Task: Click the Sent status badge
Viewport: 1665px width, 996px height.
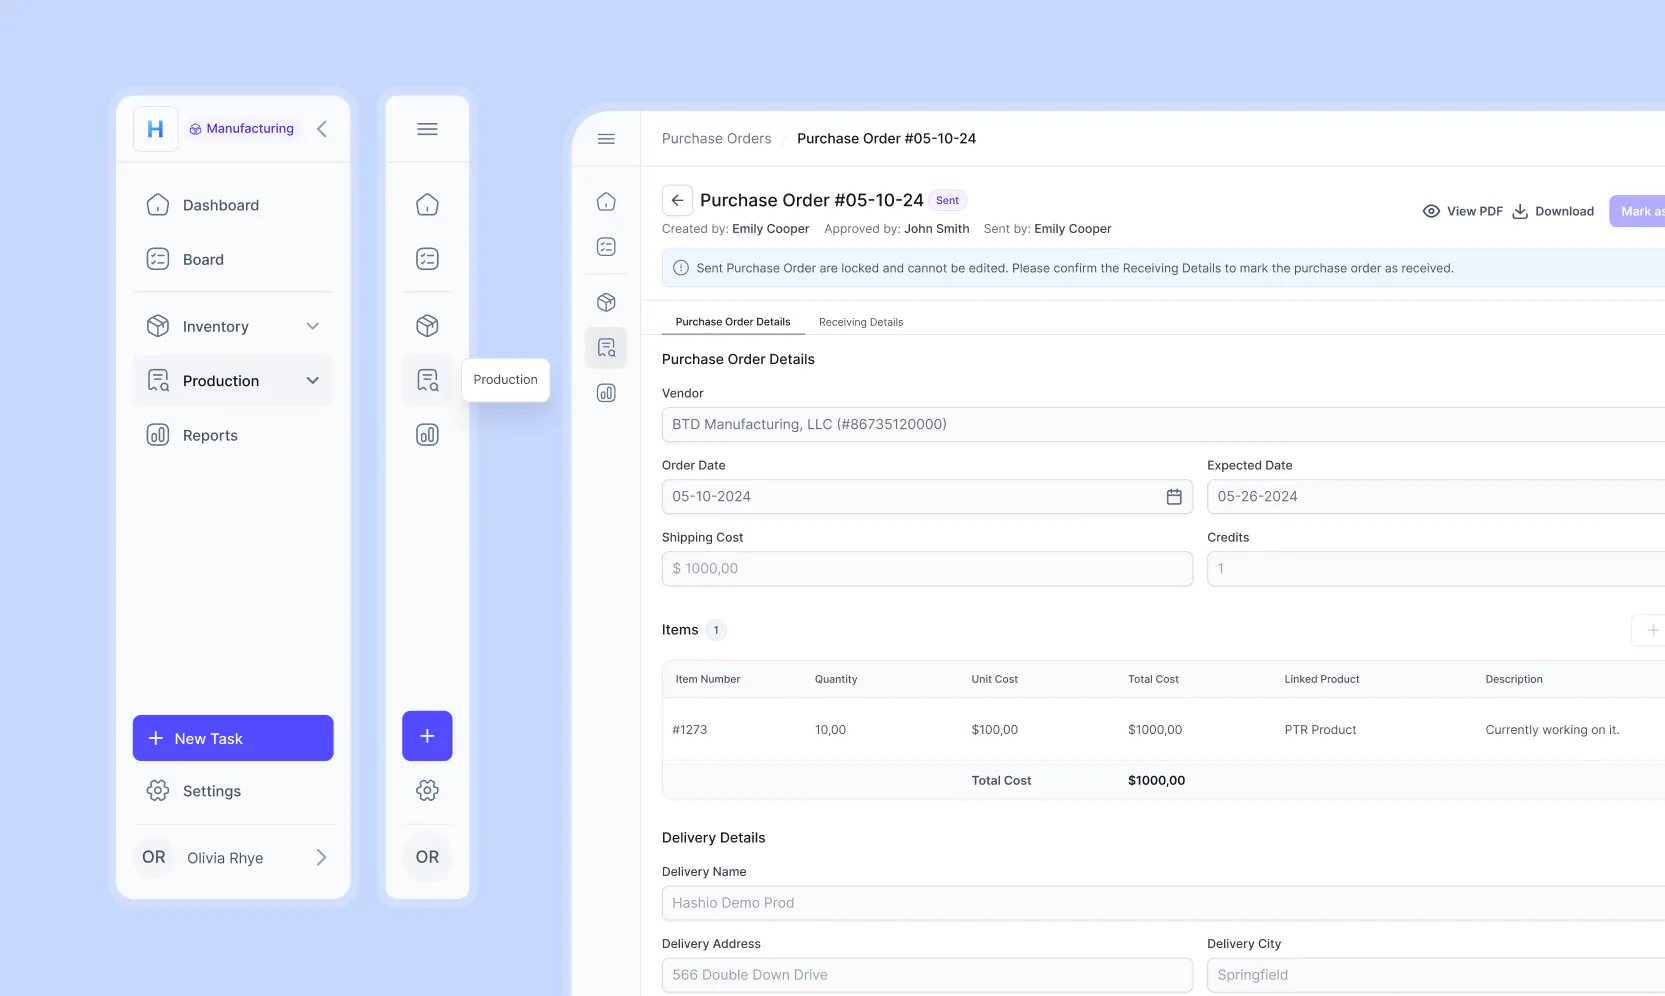Action: coord(947,201)
